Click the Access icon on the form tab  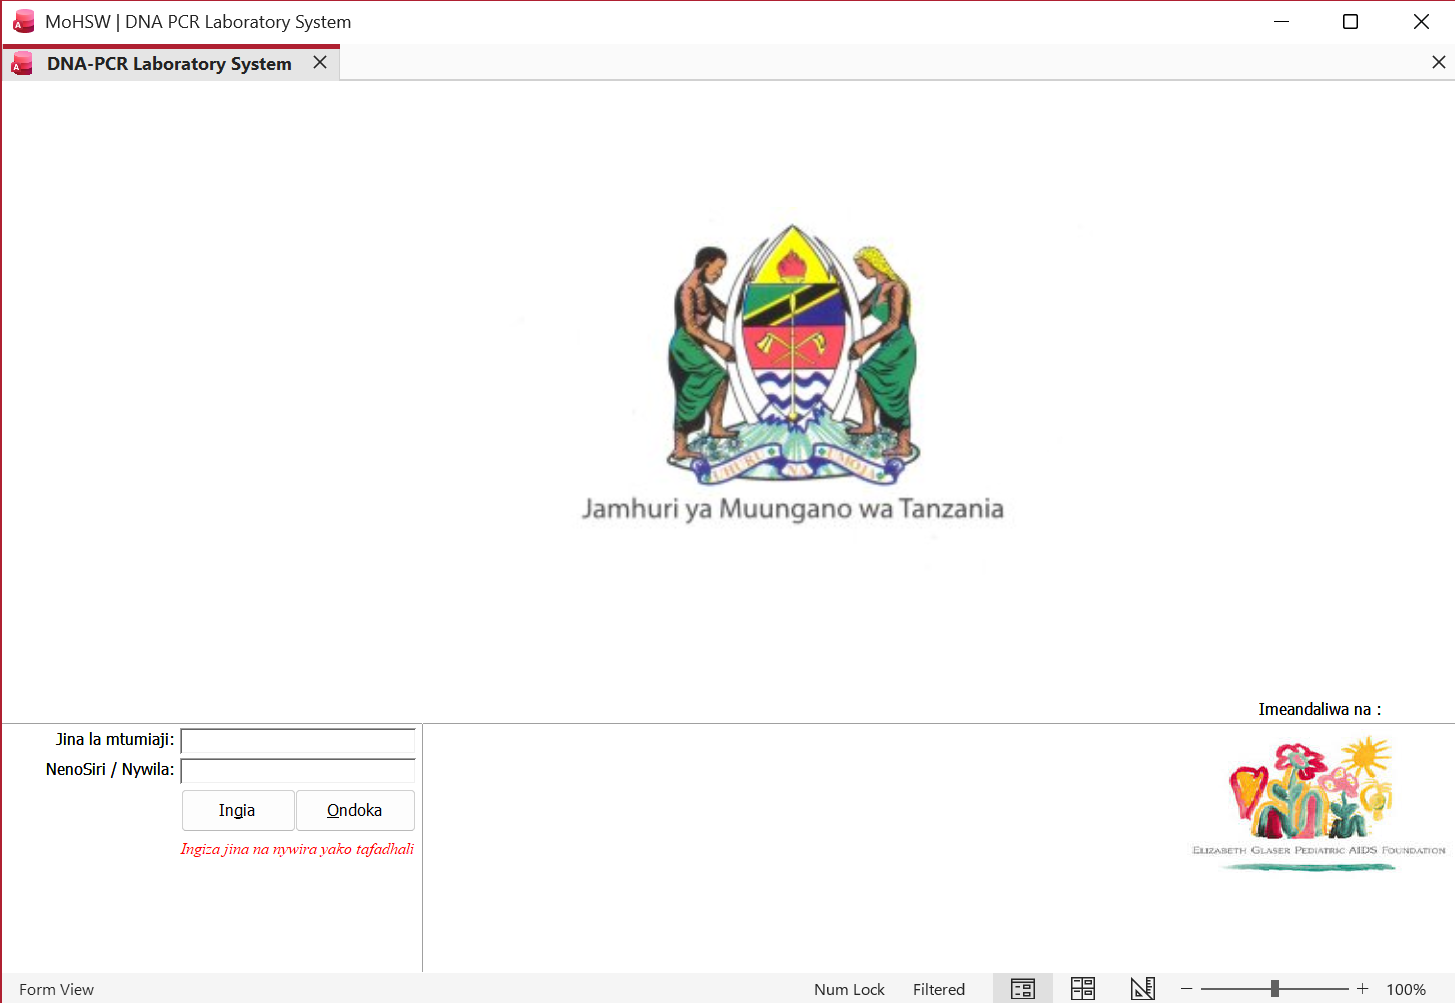tap(22, 64)
